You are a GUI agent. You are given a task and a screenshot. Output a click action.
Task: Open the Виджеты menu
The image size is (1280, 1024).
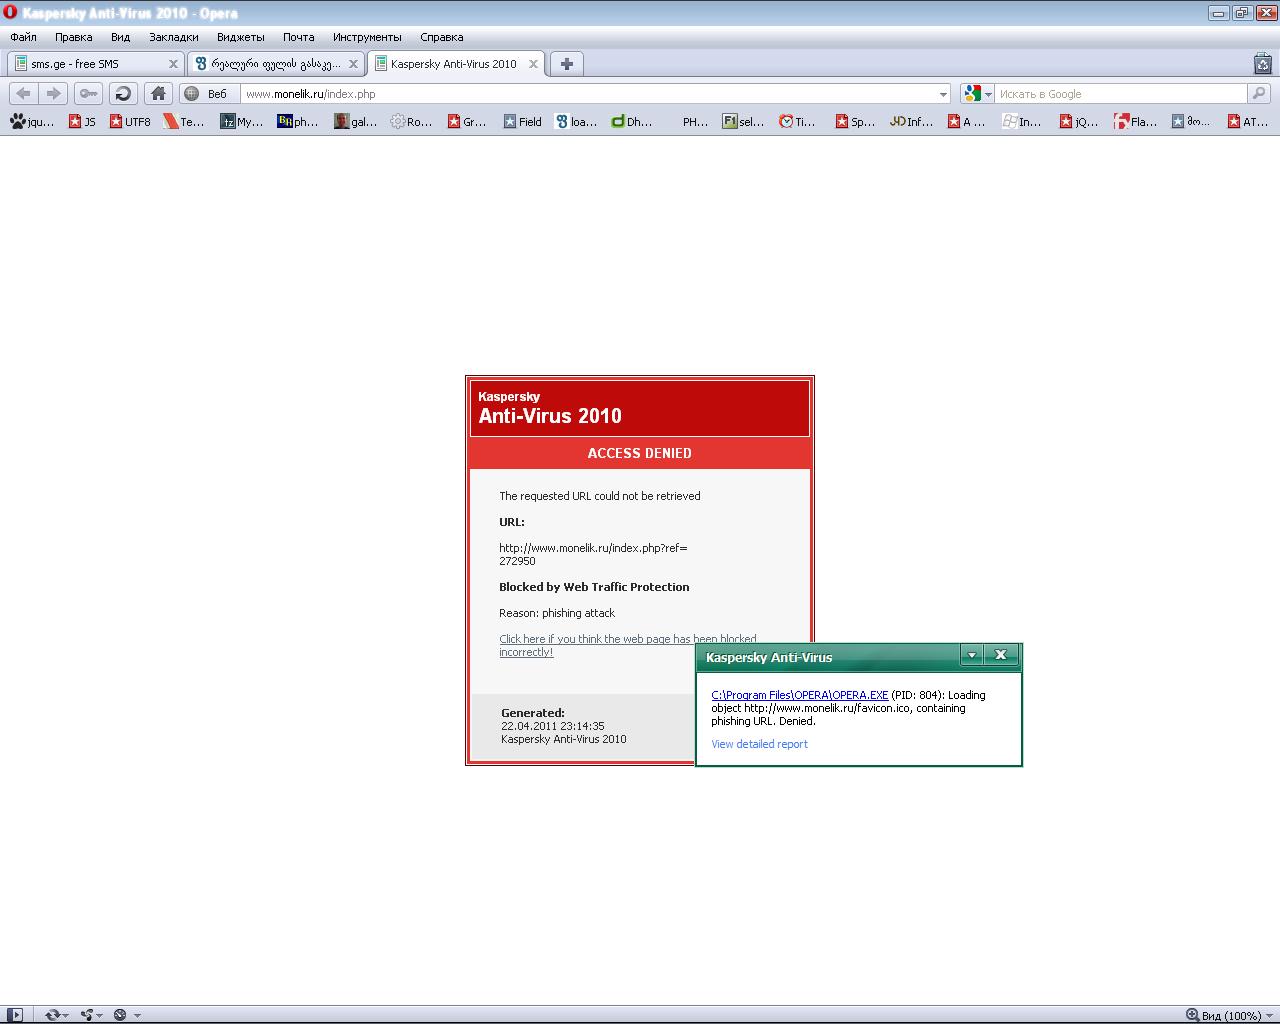pos(241,37)
